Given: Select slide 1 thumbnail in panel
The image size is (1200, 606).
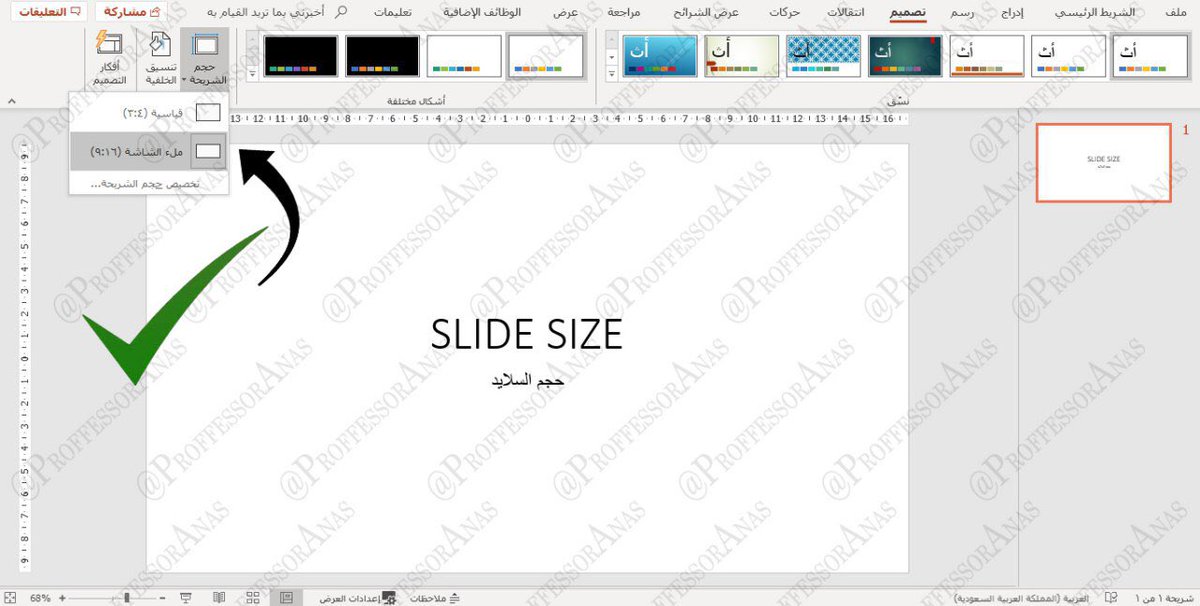Looking at the screenshot, I should click(x=1103, y=163).
